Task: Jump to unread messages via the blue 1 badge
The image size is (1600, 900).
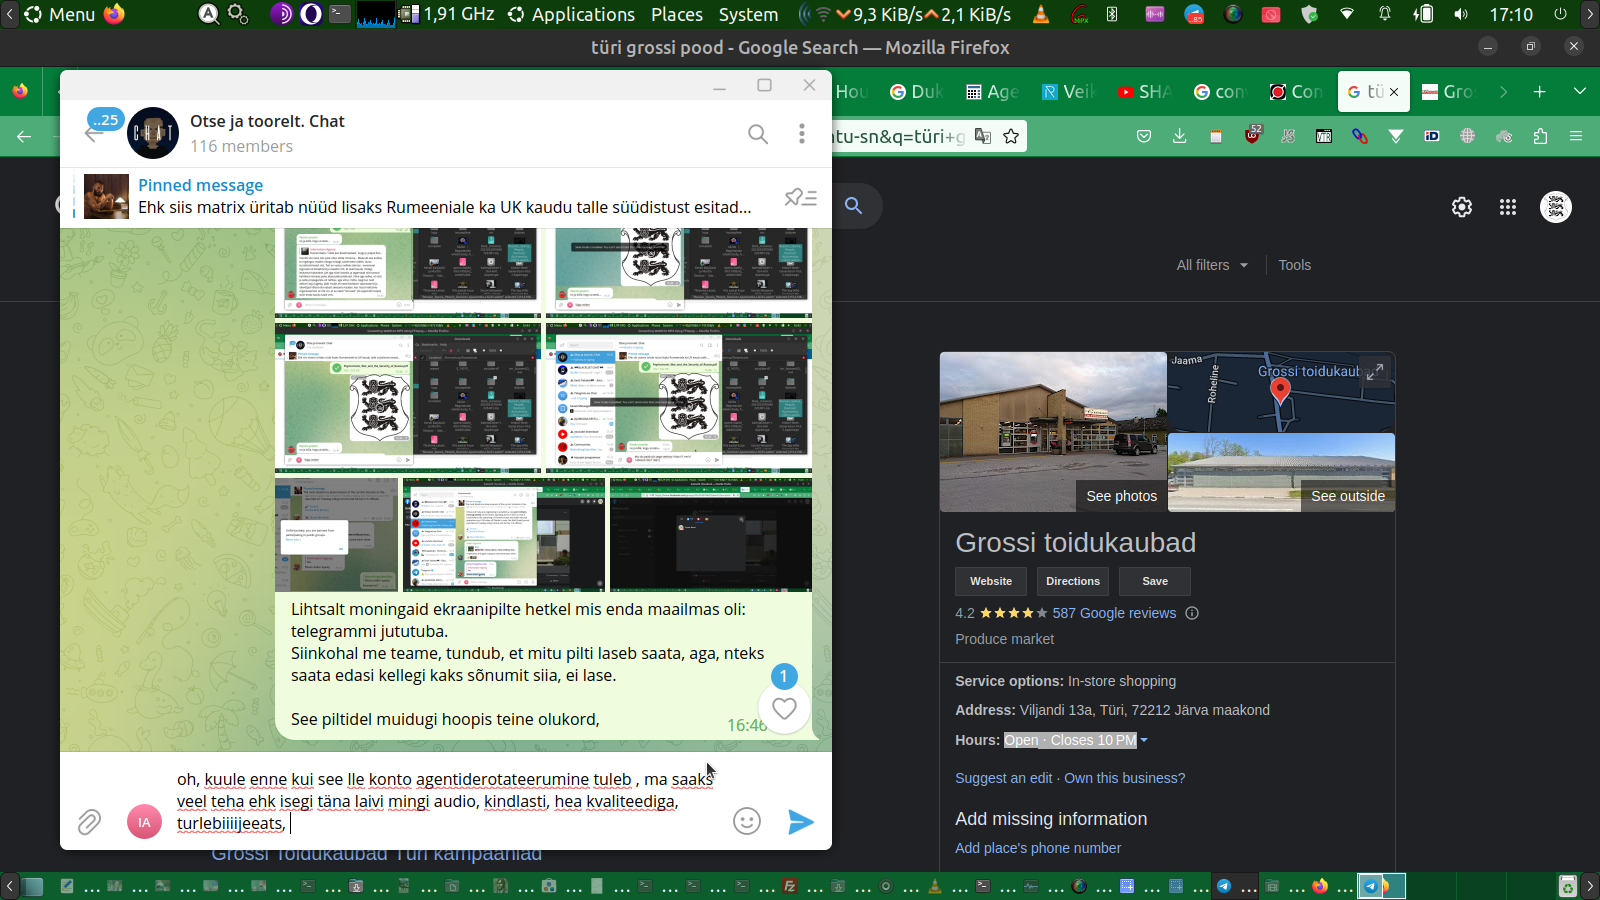Action: (784, 677)
